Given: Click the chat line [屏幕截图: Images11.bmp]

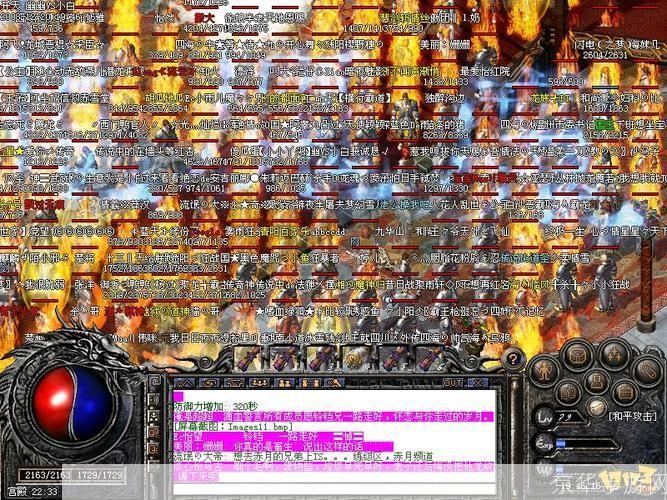Looking at the screenshot, I should tap(233, 426).
